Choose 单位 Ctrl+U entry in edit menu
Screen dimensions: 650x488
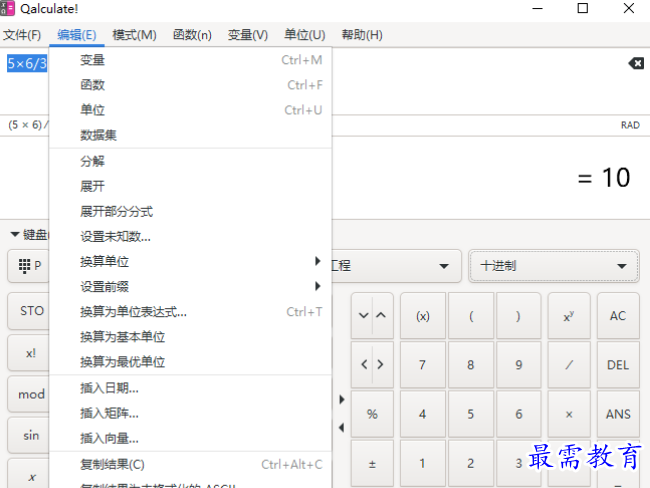191,110
